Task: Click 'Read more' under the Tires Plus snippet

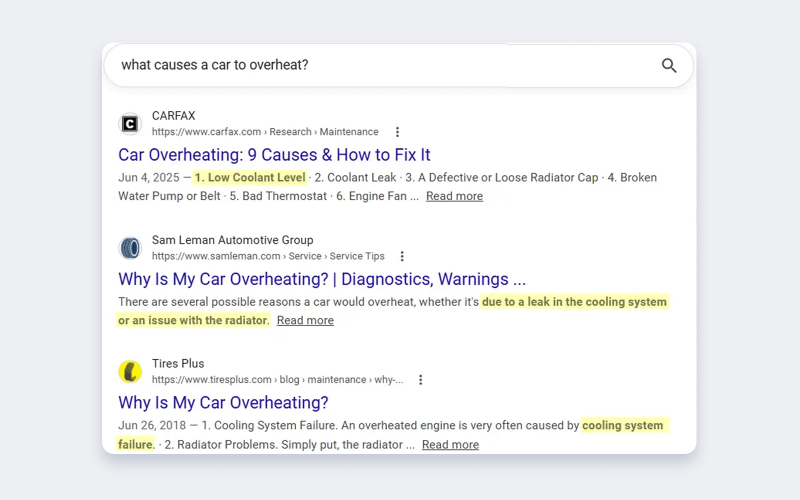Action: [x=450, y=445]
